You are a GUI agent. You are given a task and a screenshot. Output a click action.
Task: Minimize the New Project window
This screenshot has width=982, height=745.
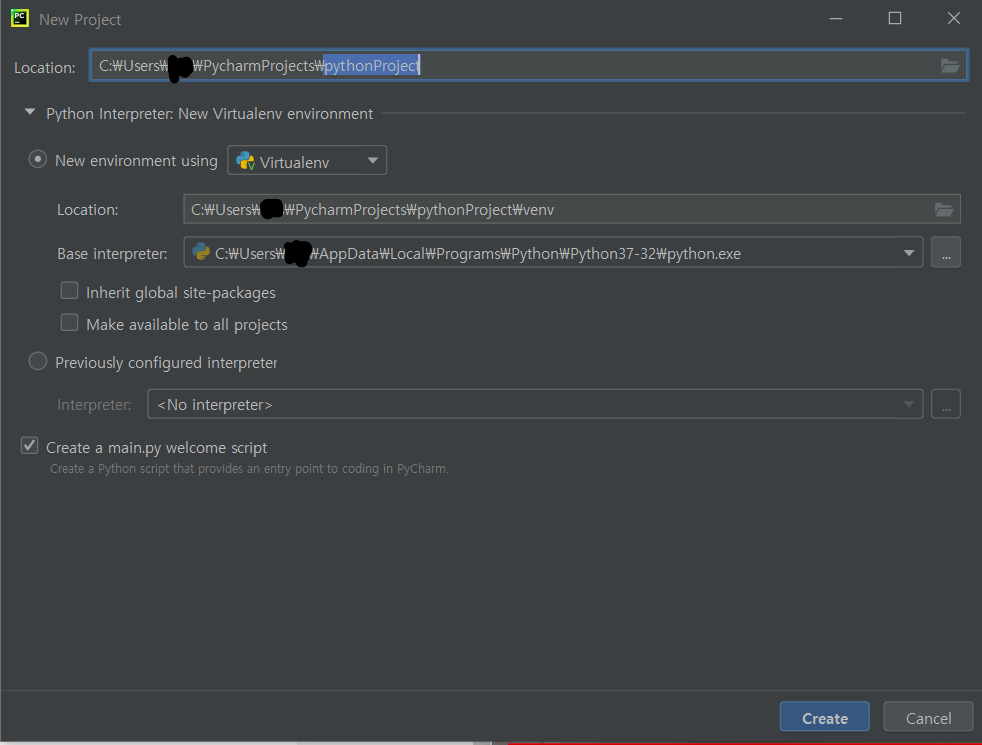point(836,19)
